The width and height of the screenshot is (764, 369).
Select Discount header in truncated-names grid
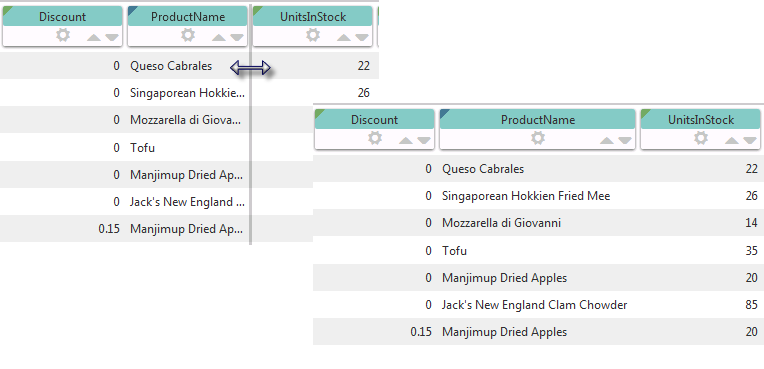pyautogui.click(x=62, y=17)
